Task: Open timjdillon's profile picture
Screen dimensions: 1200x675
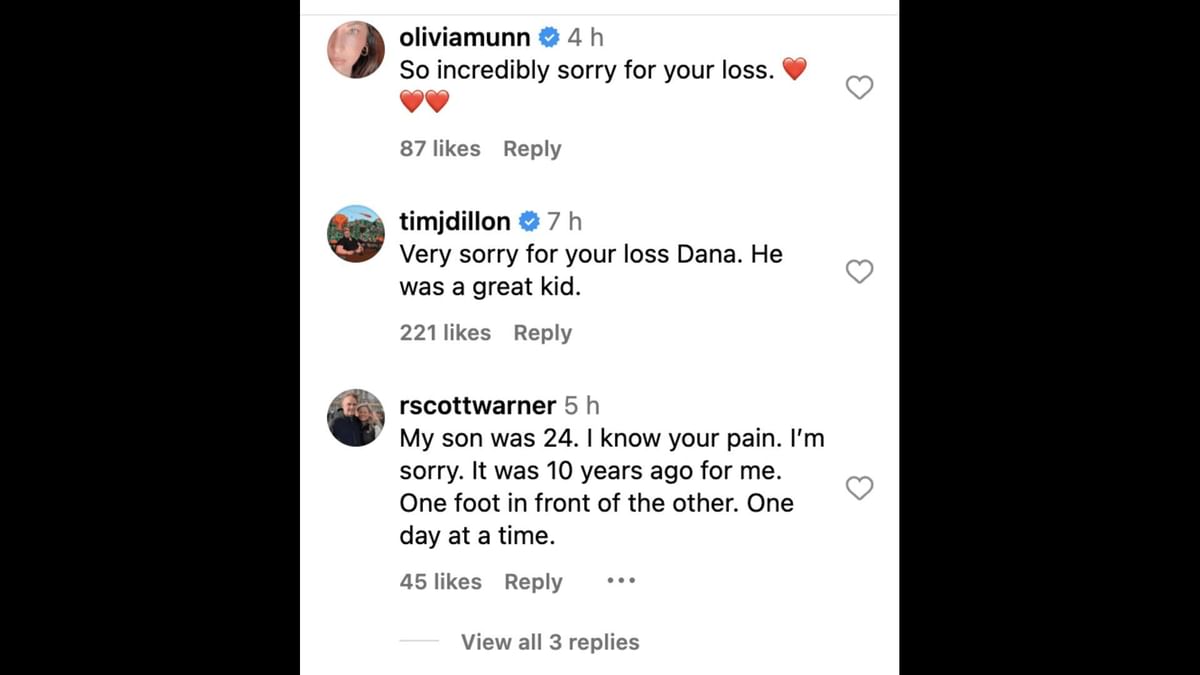Action: point(356,234)
